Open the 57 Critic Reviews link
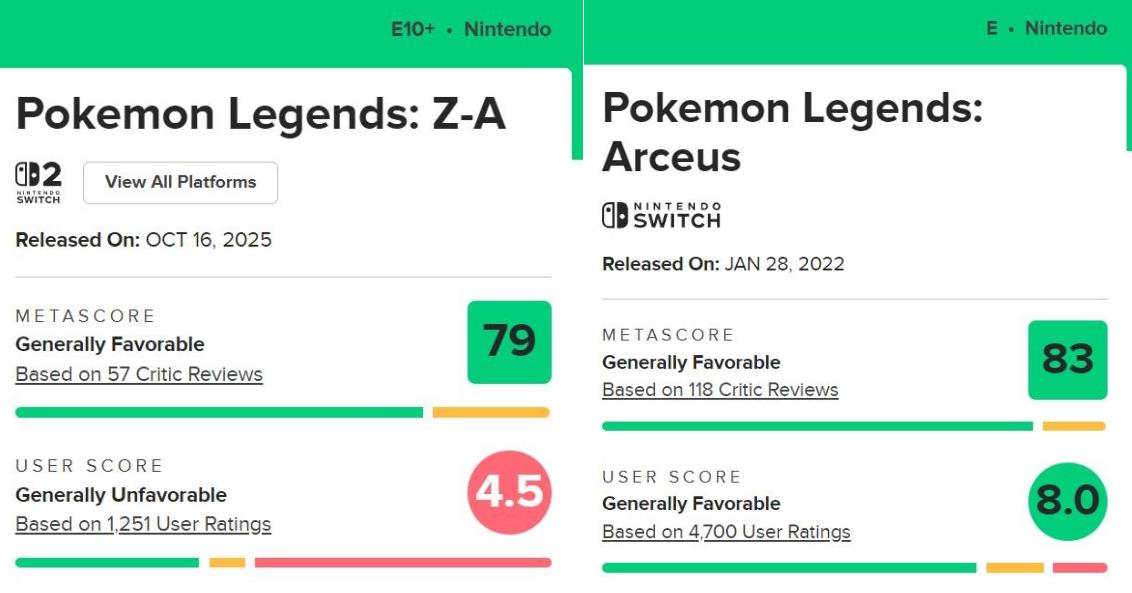 [x=139, y=375]
